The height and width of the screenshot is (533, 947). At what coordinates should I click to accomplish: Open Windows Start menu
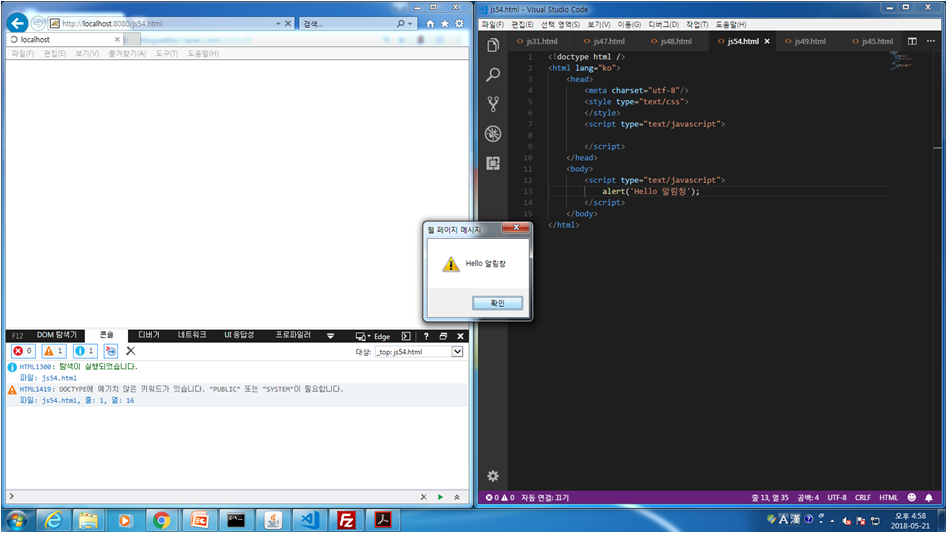coord(16,520)
